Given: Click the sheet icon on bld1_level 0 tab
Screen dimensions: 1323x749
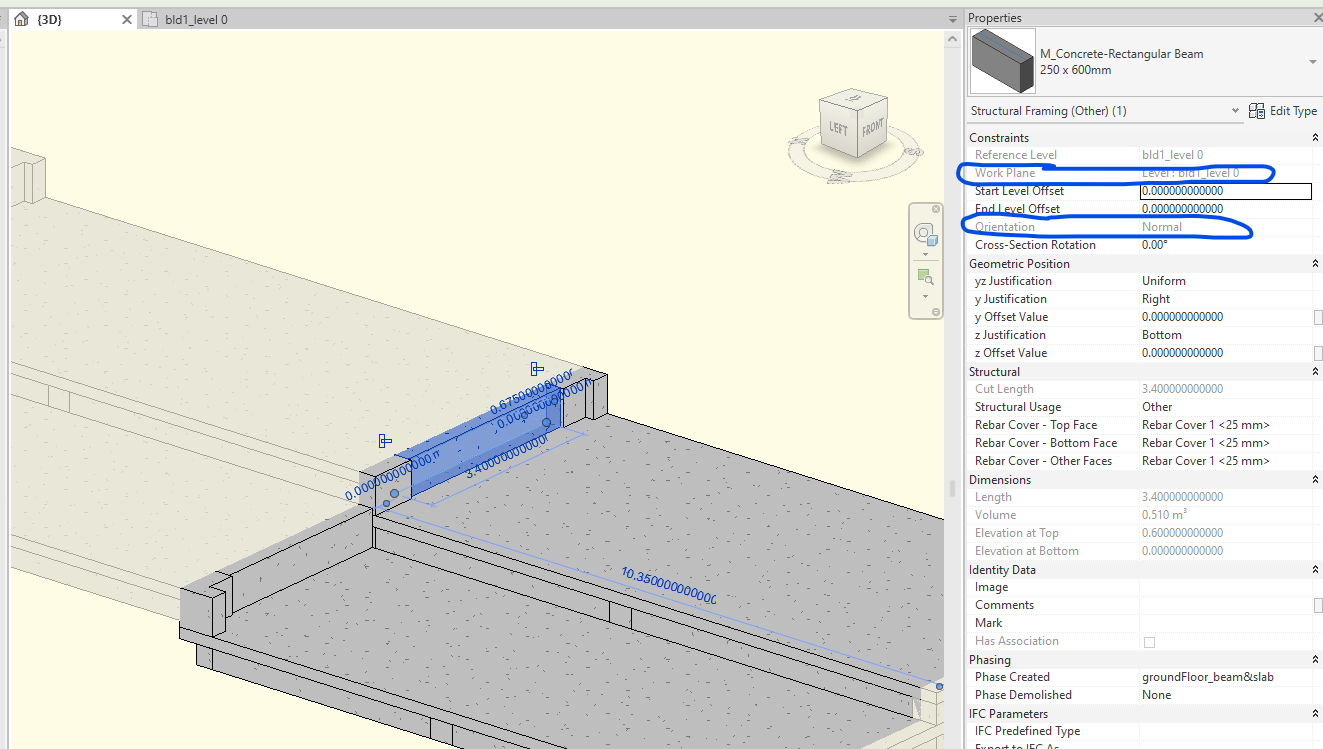Looking at the screenshot, I should (x=150, y=19).
